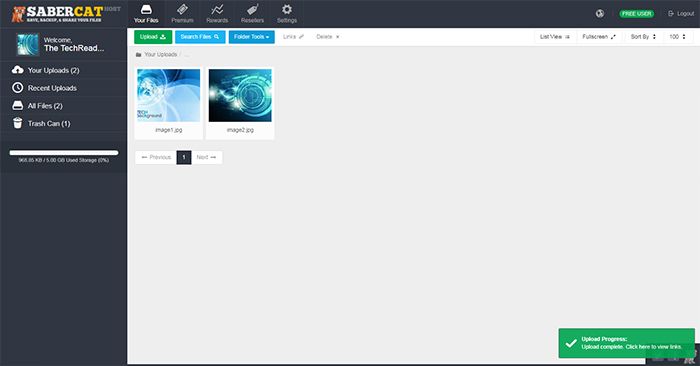Screen dimensions: 700x366
Task: Click the globe language icon
Action: pos(600,13)
